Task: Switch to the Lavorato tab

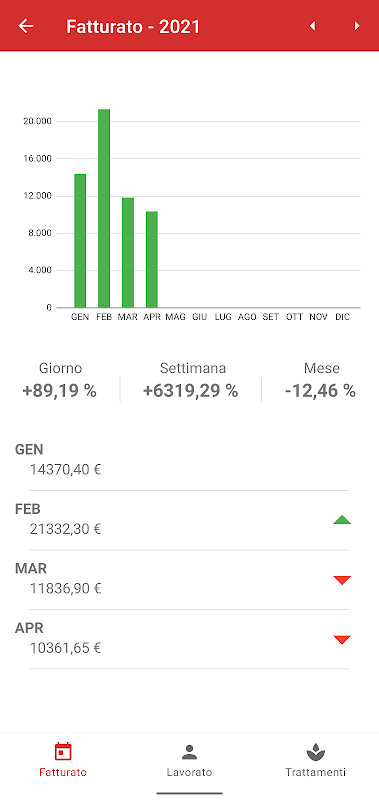Action: coord(189,759)
